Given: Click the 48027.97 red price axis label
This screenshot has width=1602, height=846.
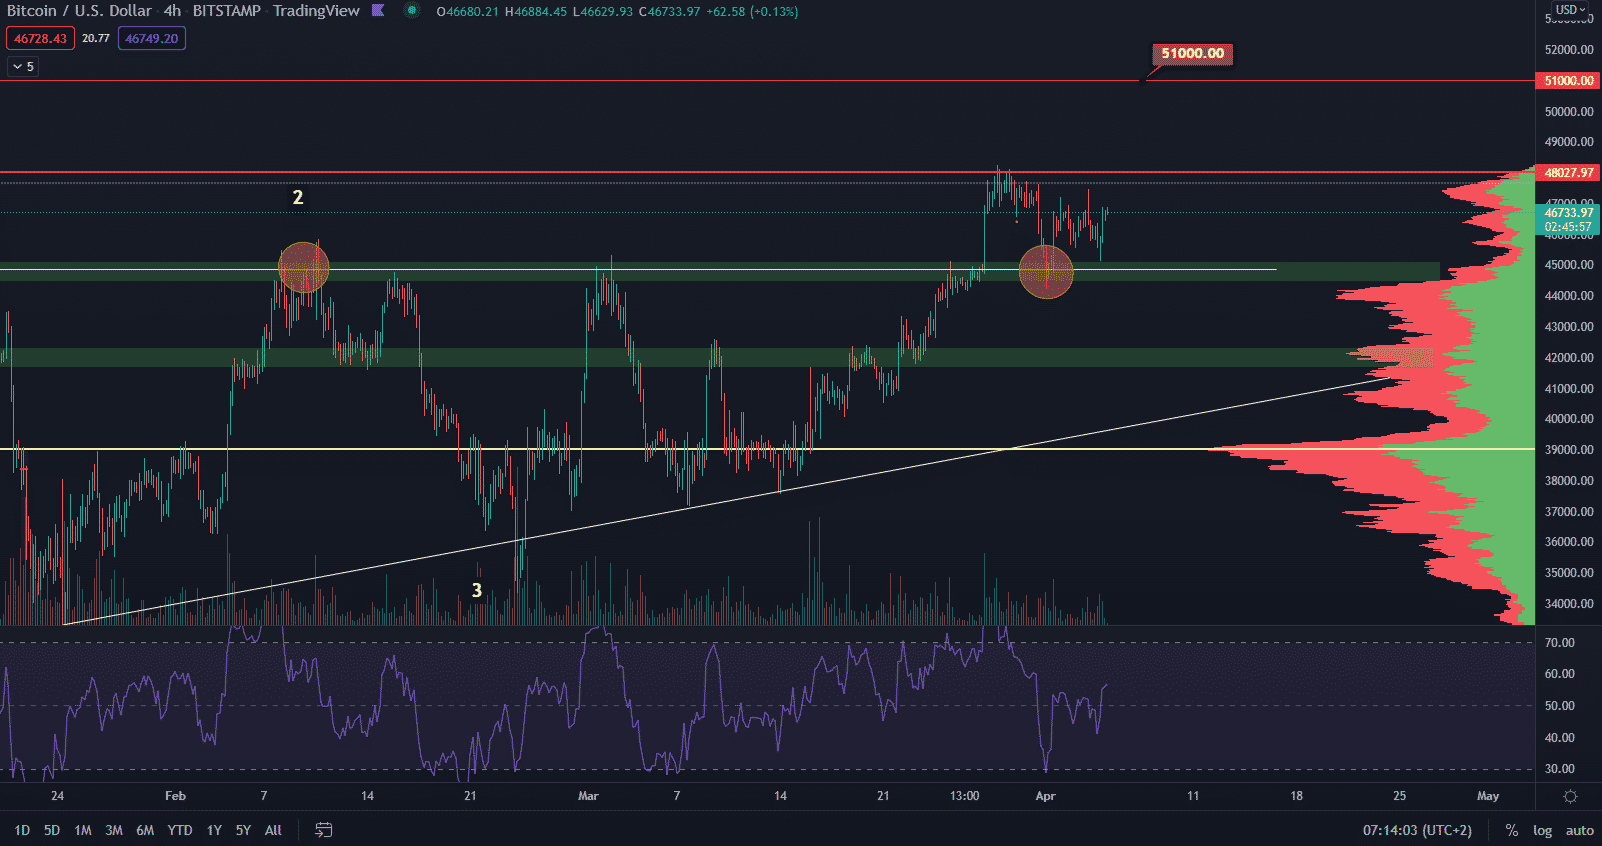Looking at the screenshot, I should click(1568, 173).
